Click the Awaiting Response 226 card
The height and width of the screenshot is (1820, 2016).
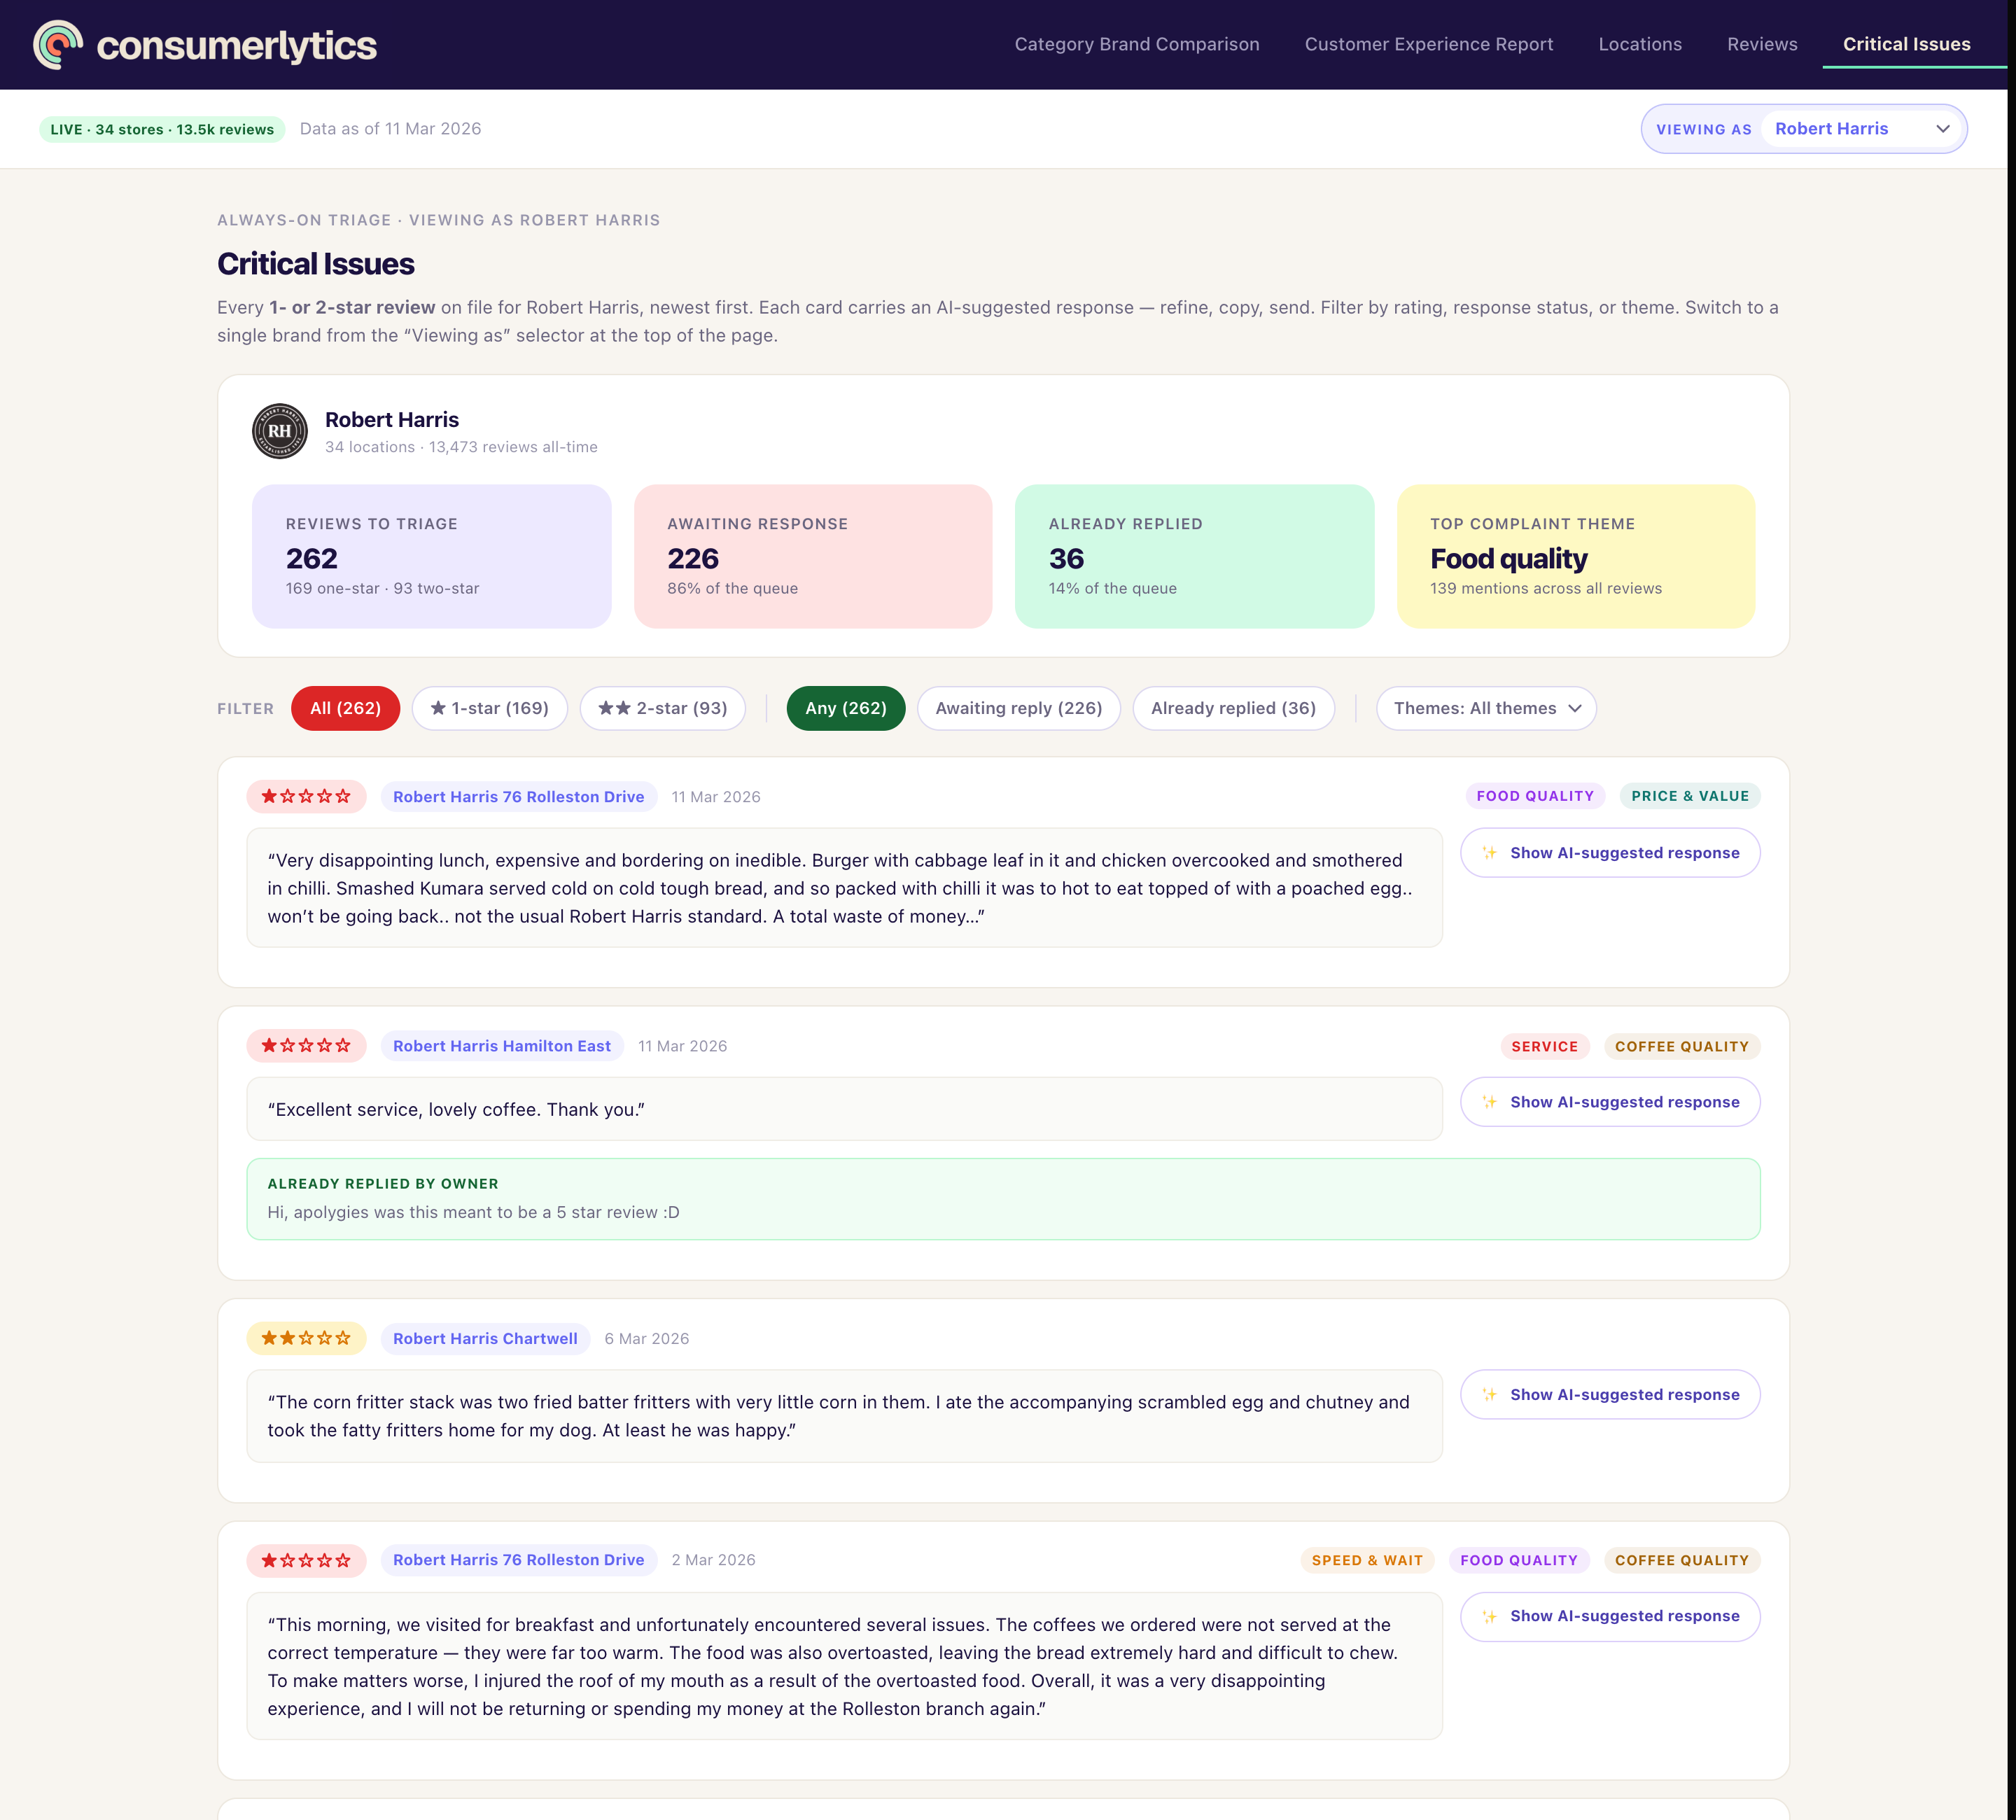(813, 556)
